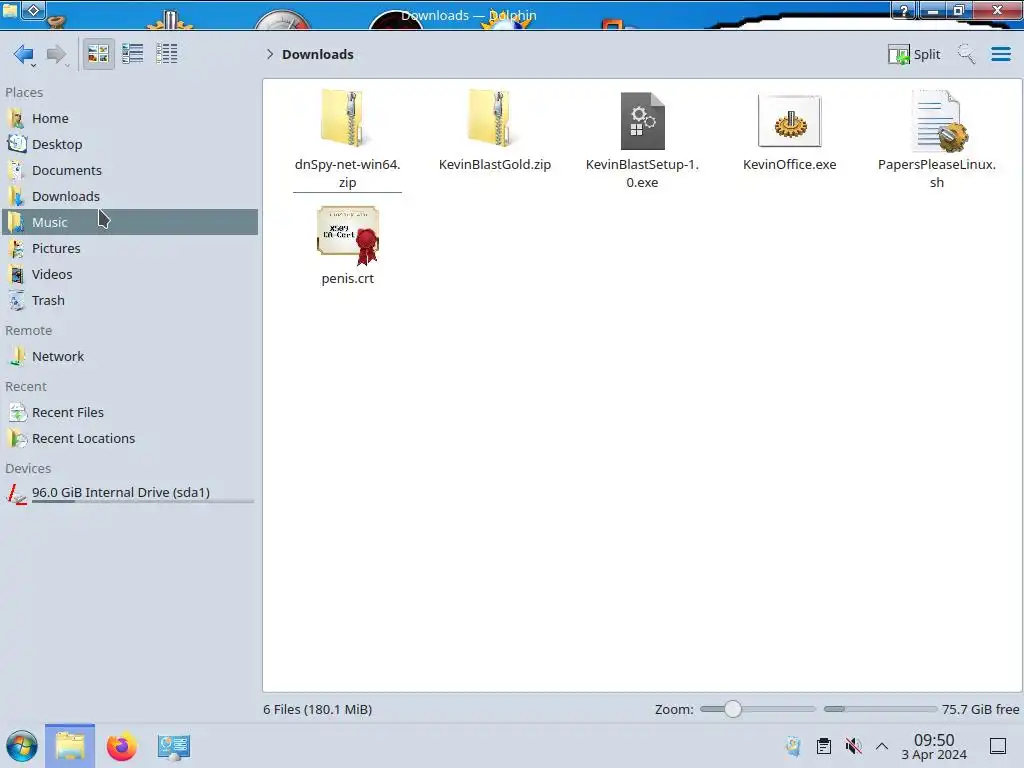The image size is (1024, 768).
Task: Unmute the audio volume tray icon
Action: [853, 746]
